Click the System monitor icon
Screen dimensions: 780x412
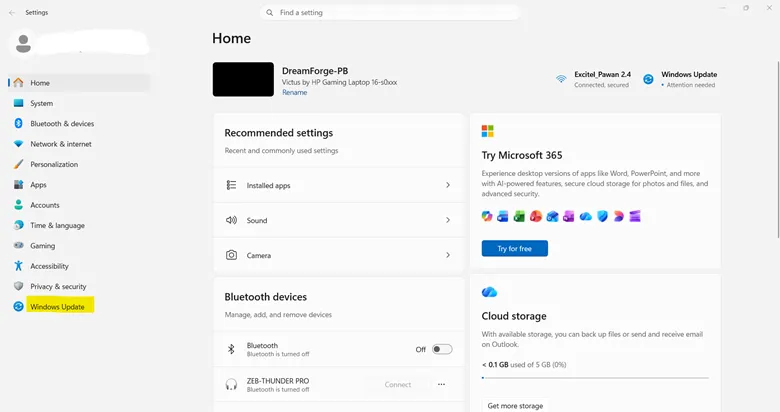[18, 103]
